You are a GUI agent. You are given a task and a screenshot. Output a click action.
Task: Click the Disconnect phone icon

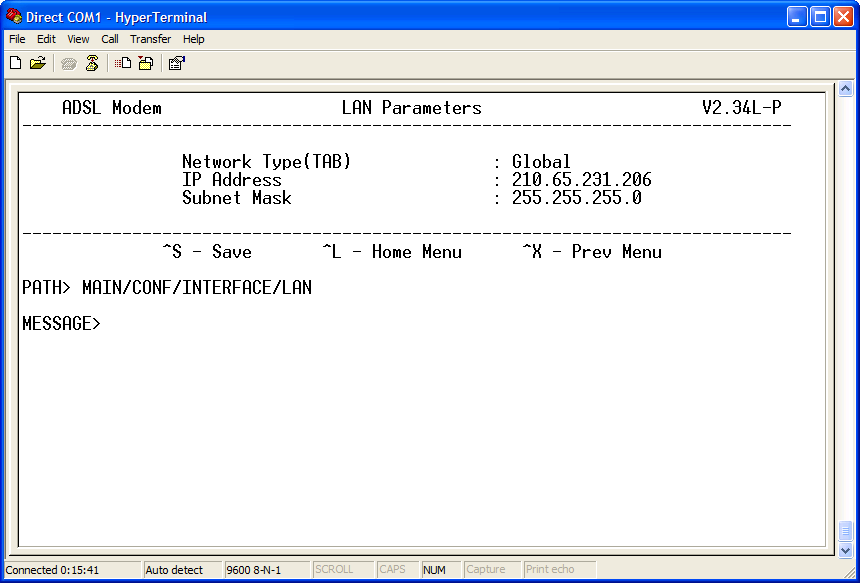[91, 62]
